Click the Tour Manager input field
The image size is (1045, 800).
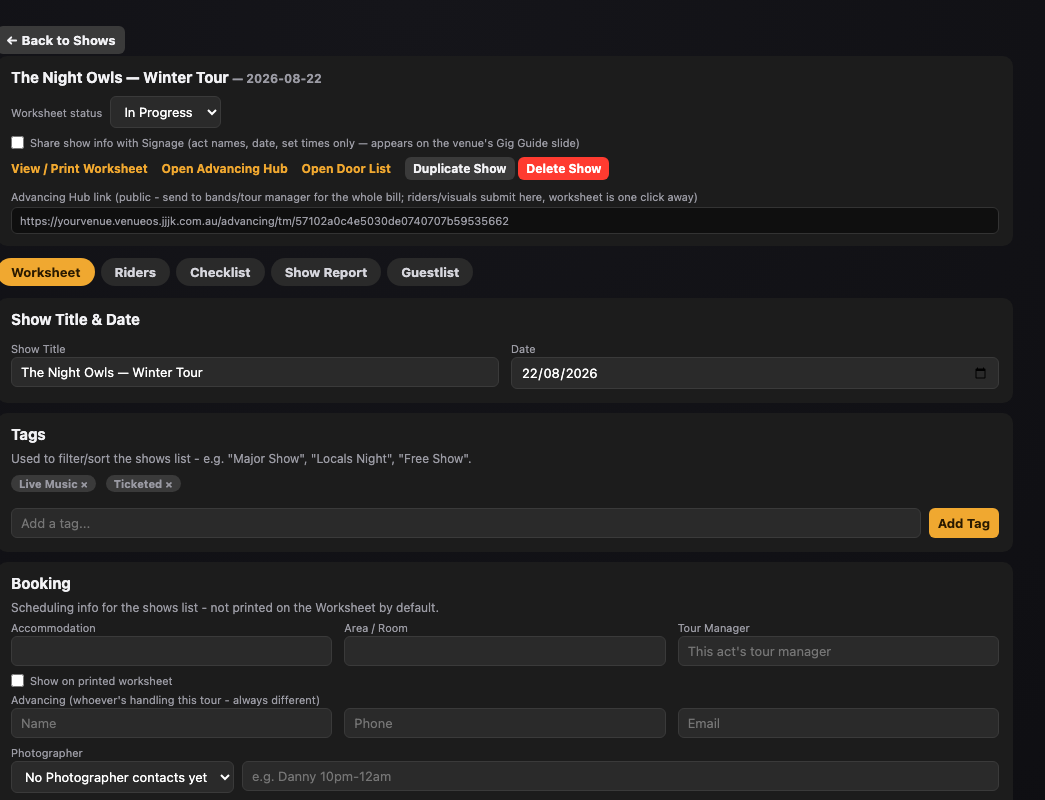[838, 651]
